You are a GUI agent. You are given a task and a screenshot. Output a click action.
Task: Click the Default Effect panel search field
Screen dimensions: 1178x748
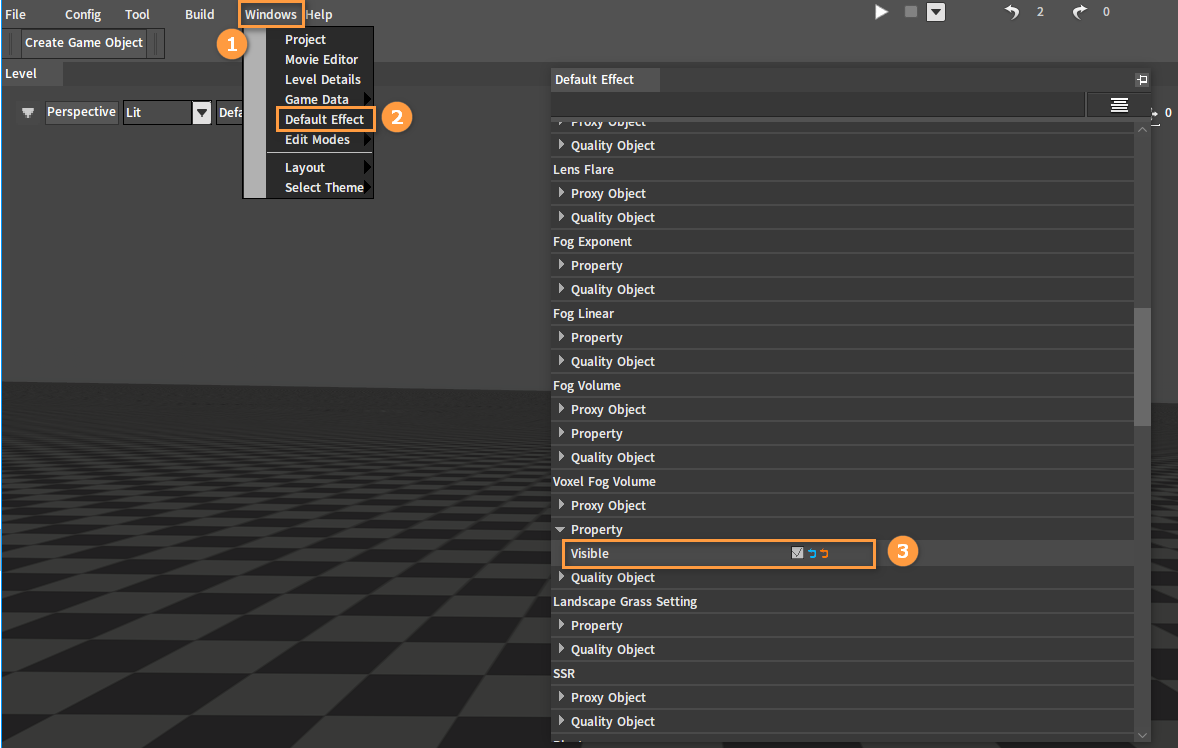click(818, 105)
